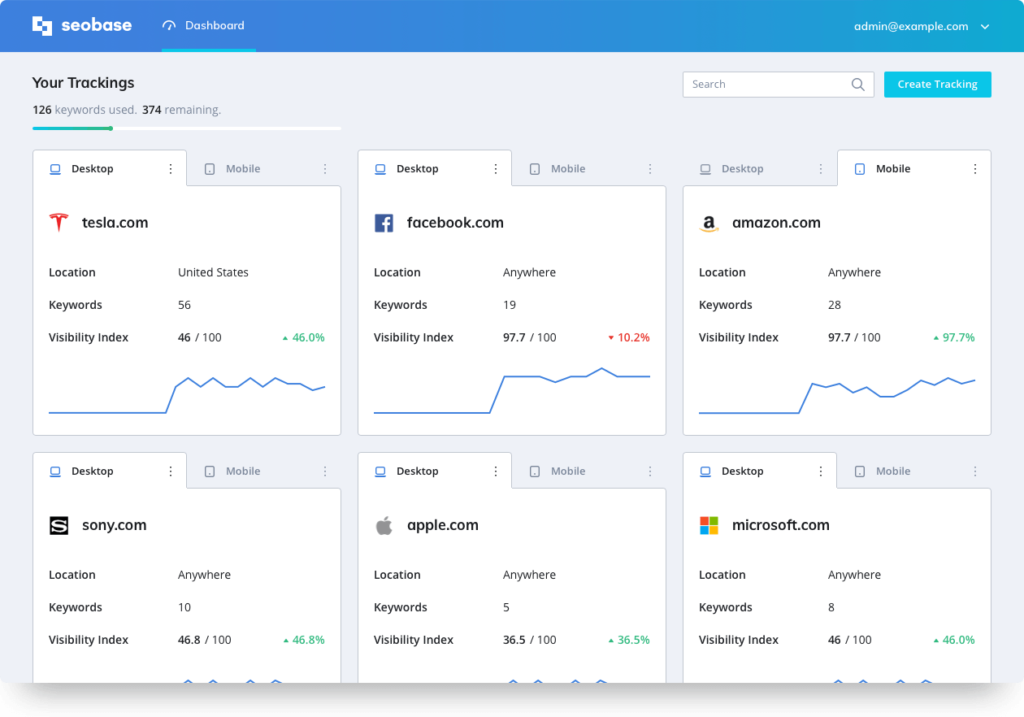Expand the admin@example.com account menu
The width and height of the screenshot is (1024, 717).
click(921, 26)
